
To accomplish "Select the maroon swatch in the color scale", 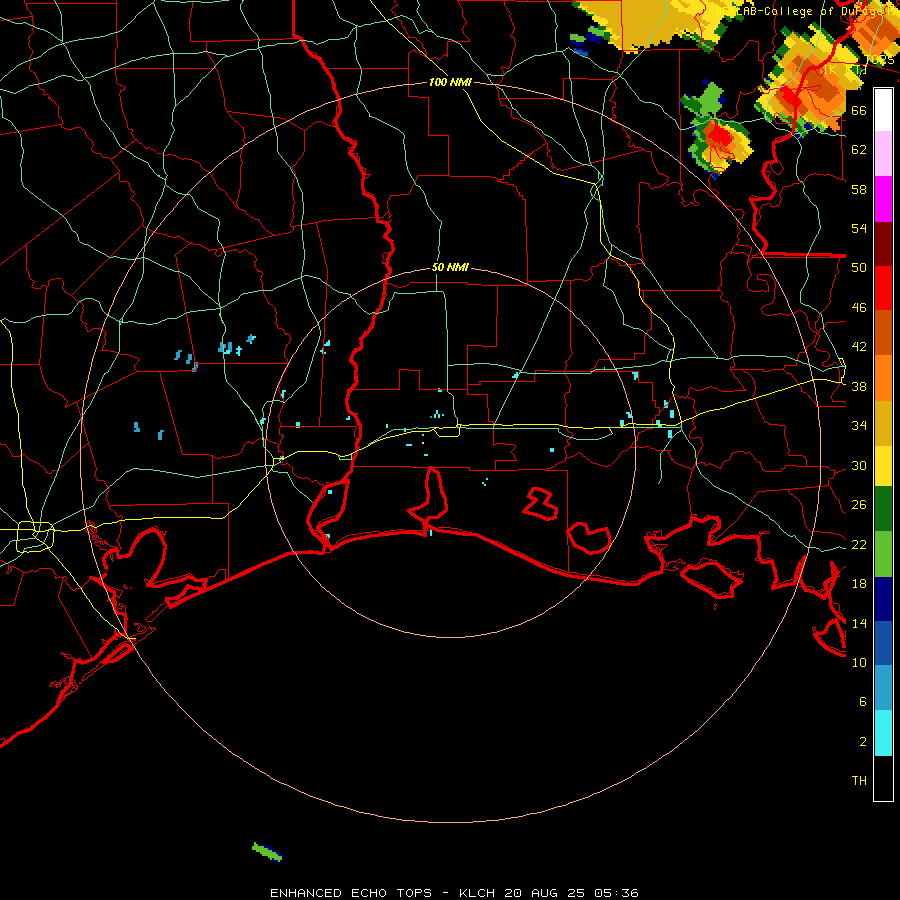I will (883, 244).
